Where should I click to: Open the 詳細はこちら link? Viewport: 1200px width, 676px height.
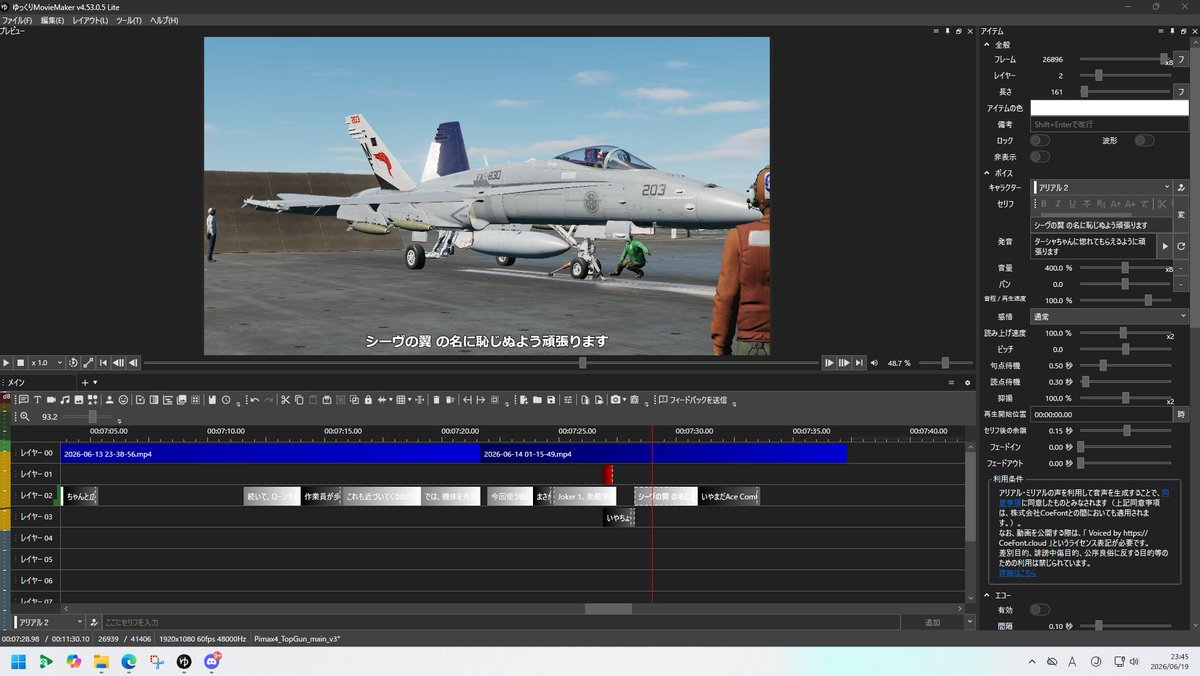pos(1017,573)
